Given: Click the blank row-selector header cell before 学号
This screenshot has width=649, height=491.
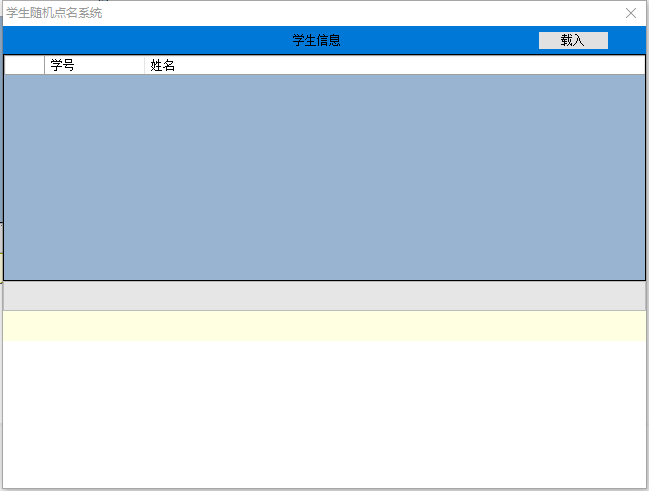Looking at the screenshot, I should 24,65.
